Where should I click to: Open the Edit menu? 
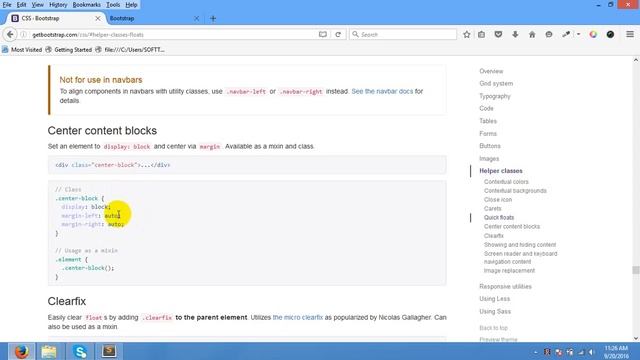(x=21, y=5)
